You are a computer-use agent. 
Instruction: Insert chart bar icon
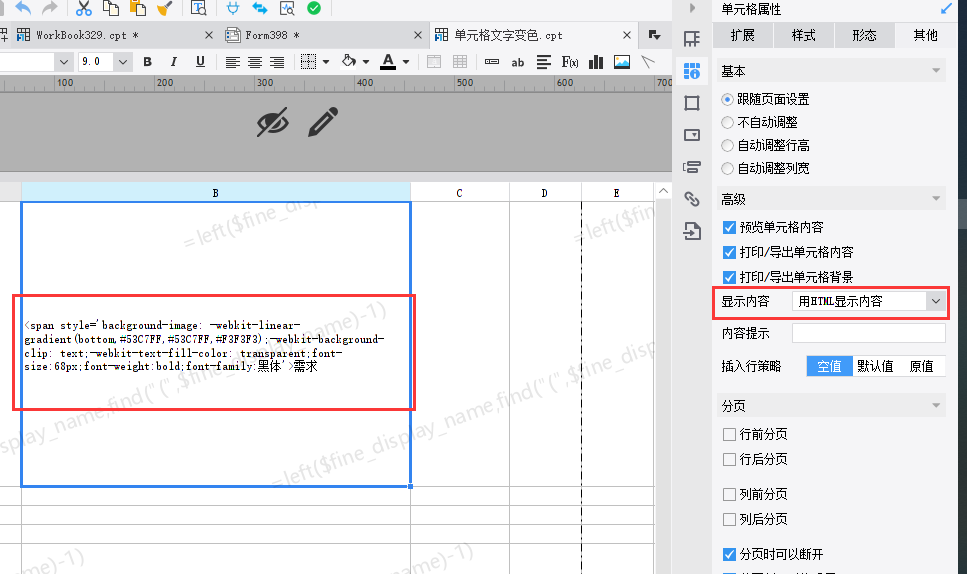pos(596,62)
